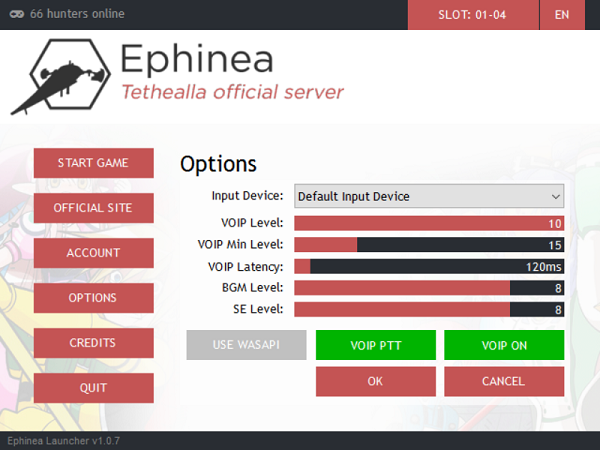Click the 'Input Device:' label
The image size is (600, 450).
pos(247,196)
